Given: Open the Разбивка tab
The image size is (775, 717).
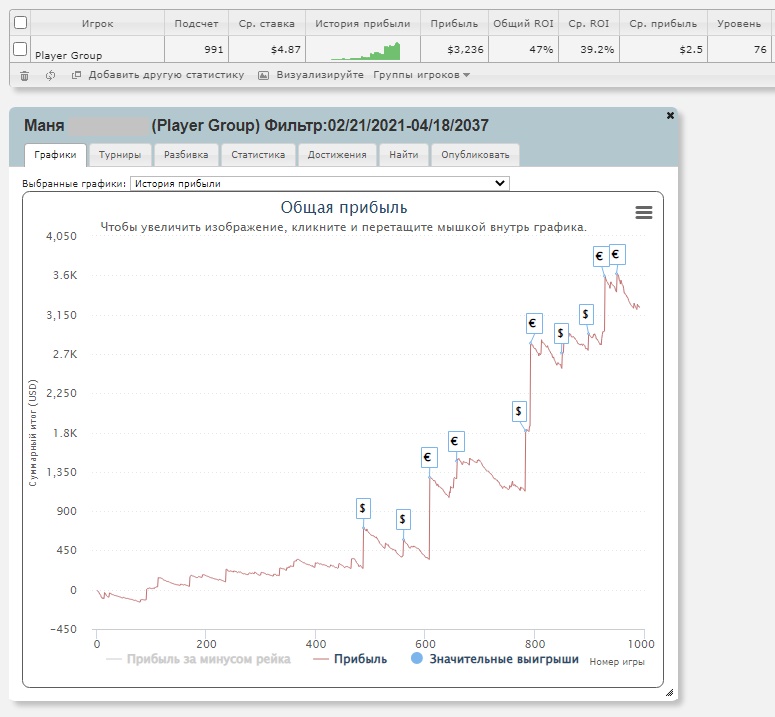Looking at the screenshot, I should (x=186, y=155).
